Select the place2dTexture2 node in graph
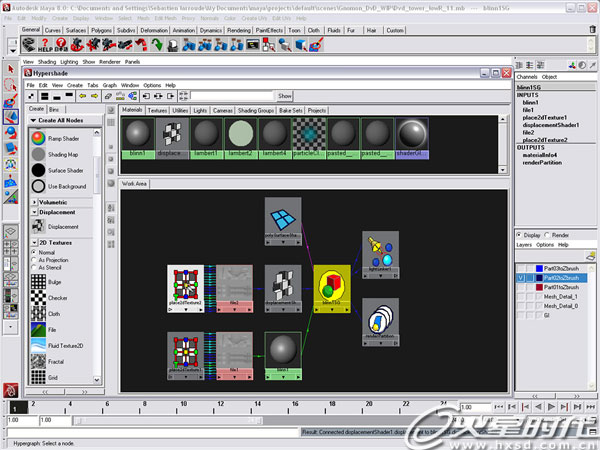600x450 pixels. [x=186, y=289]
